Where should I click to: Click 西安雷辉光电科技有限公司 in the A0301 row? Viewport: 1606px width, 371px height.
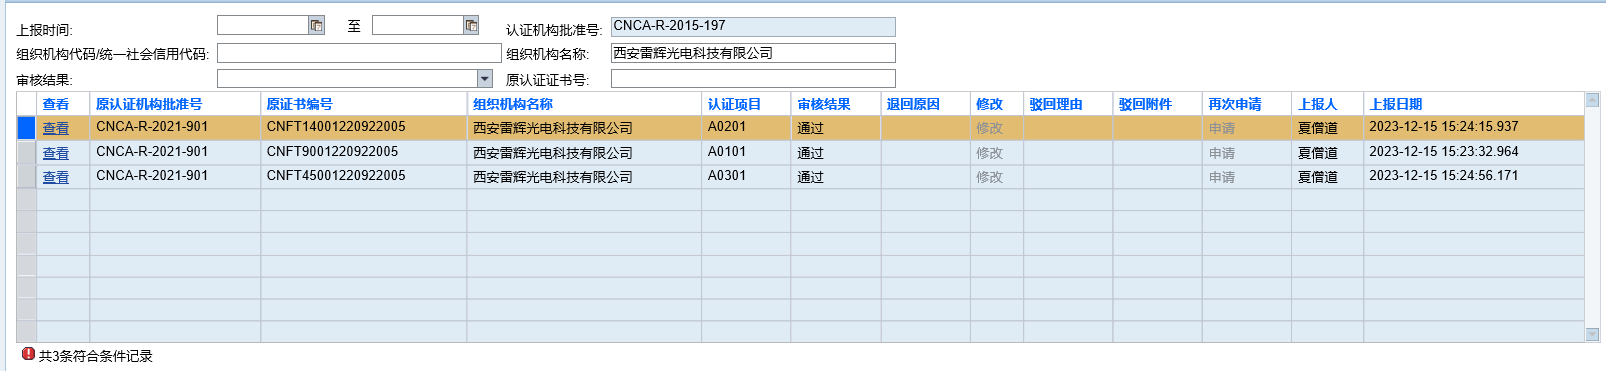[x=553, y=177]
